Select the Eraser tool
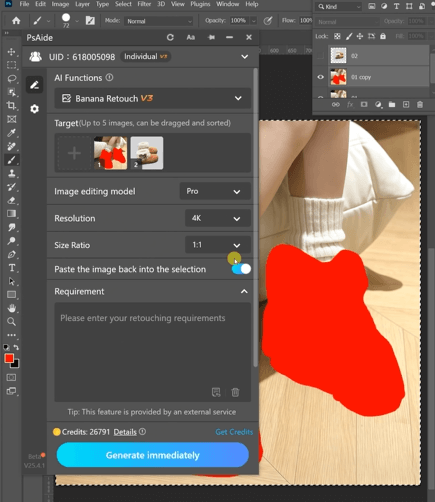The height and width of the screenshot is (502, 435). coord(11,200)
